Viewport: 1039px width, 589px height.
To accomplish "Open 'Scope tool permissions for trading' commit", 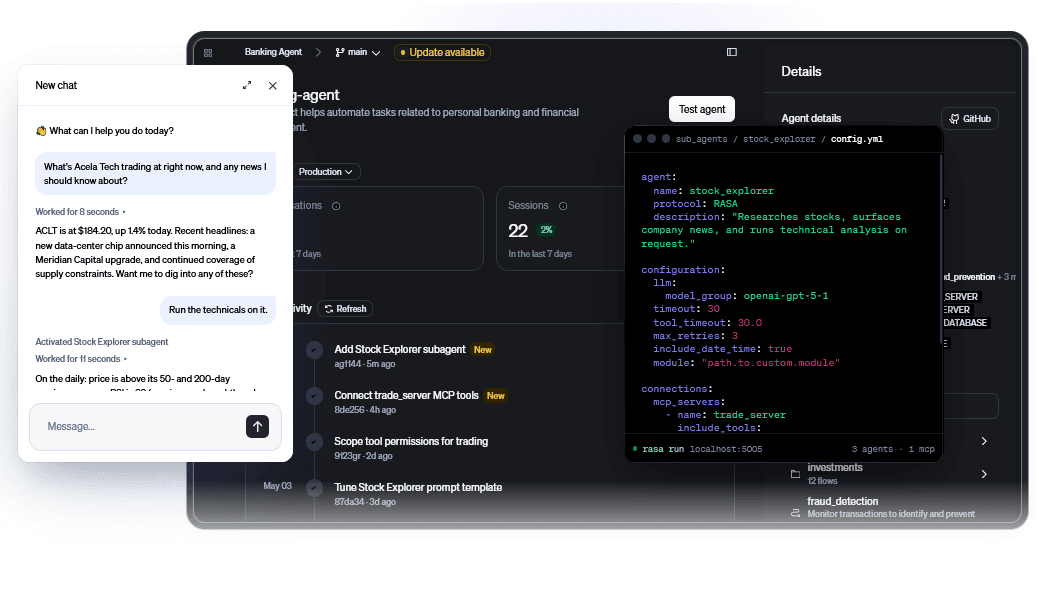I will click(x=411, y=441).
